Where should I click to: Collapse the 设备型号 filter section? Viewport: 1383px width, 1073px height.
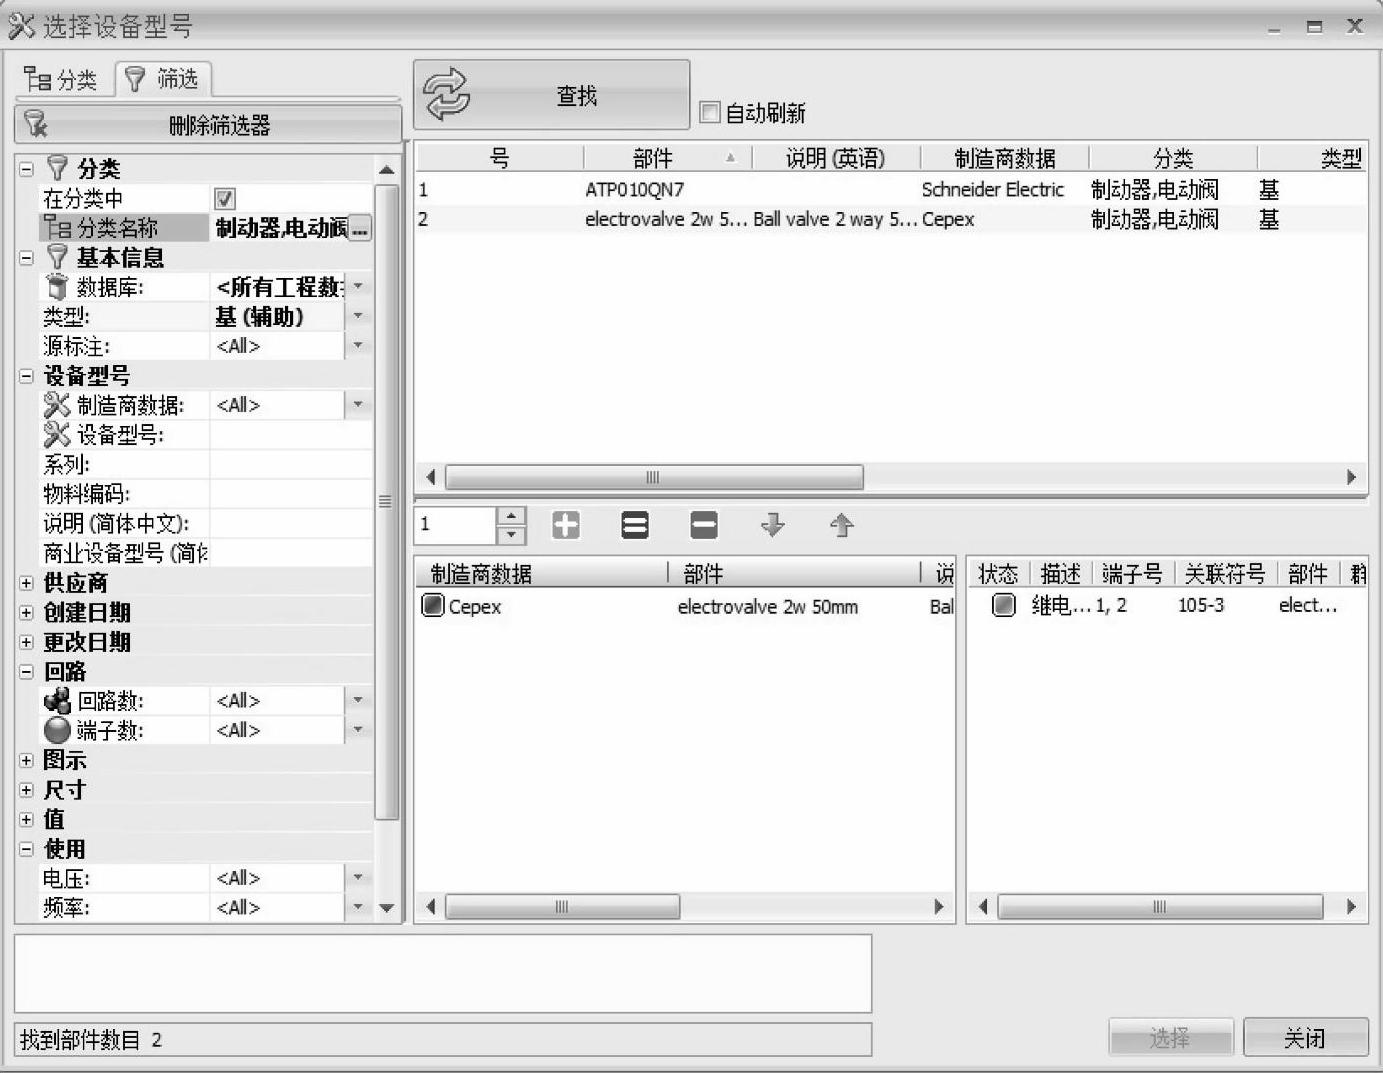(x=27, y=376)
